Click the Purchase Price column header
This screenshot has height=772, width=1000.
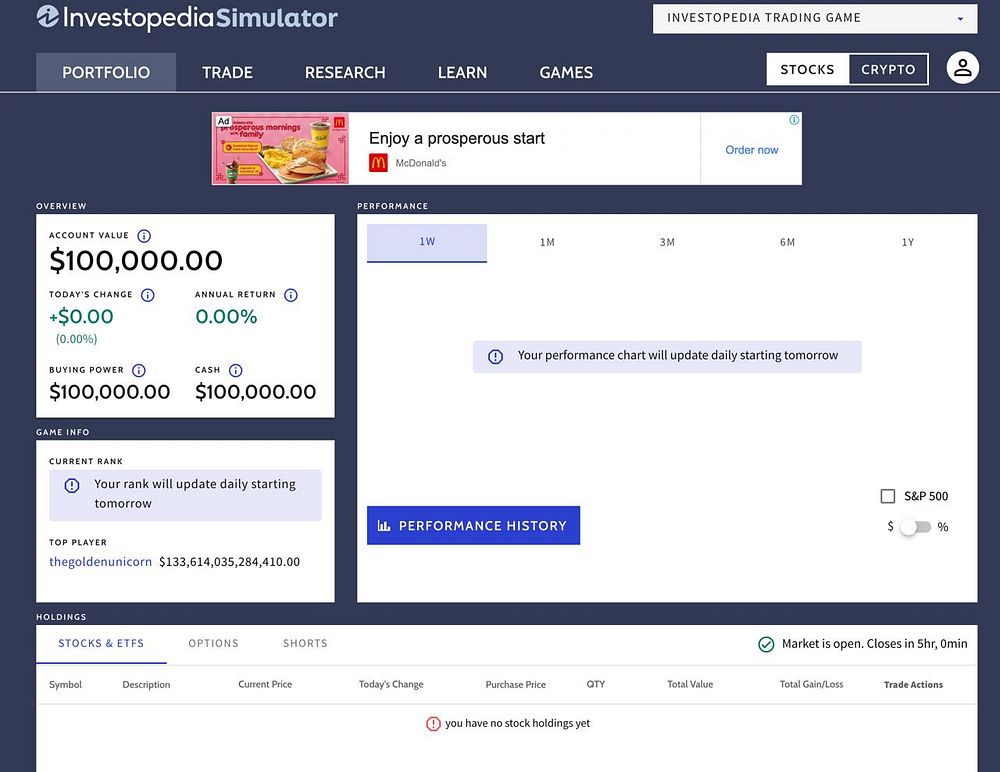pyautogui.click(x=515, y=685)
